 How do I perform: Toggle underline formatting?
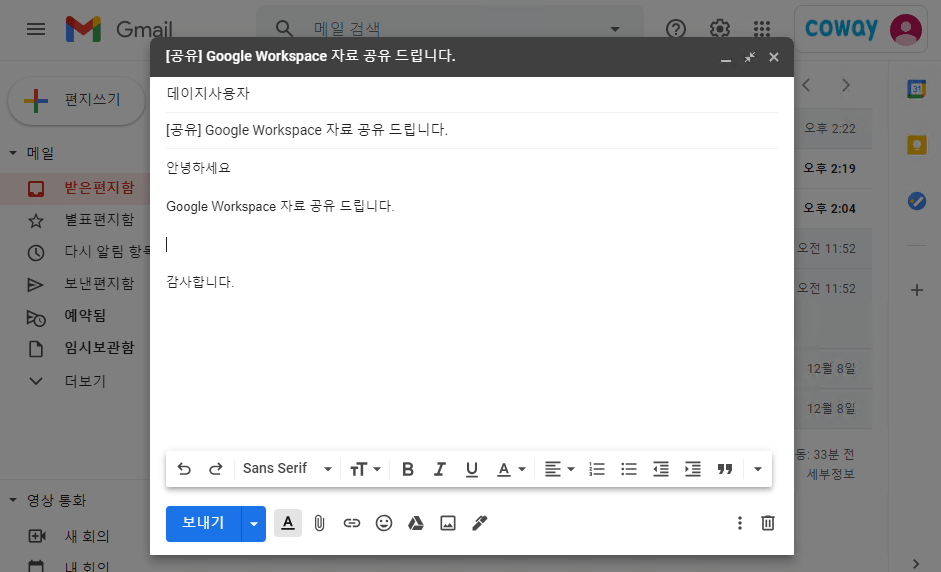[x=472, y=469]
